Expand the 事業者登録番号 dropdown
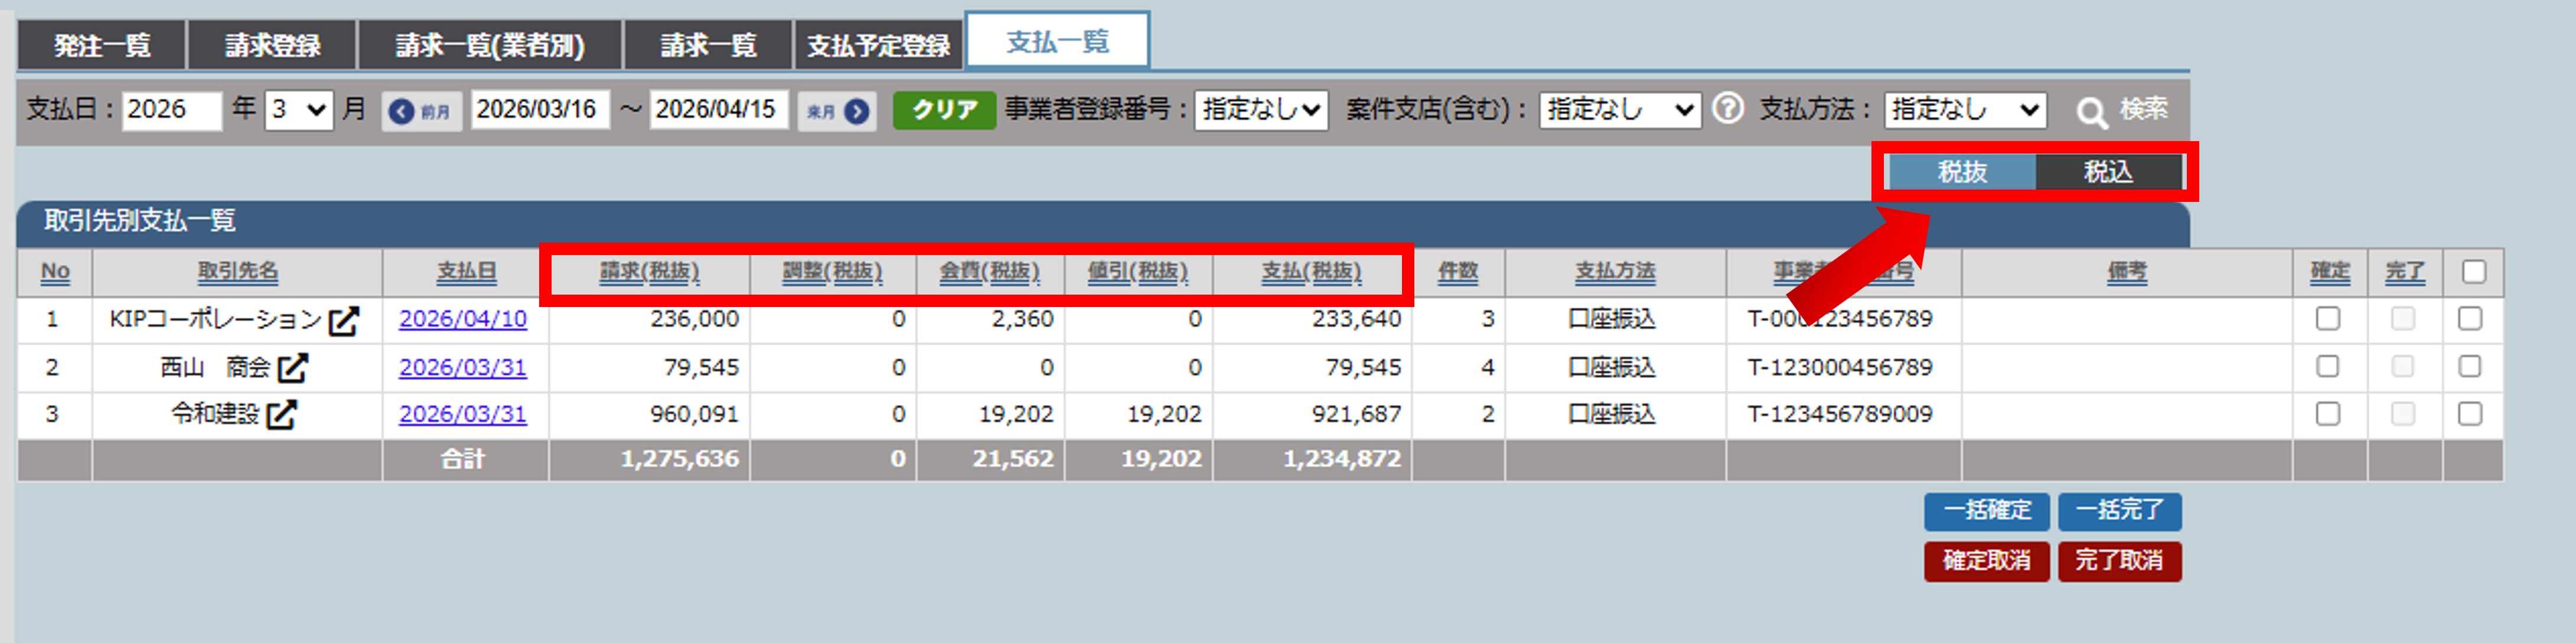This screenshot has width=2576, height=643. pyautogui.click(x=1261, y=110)
